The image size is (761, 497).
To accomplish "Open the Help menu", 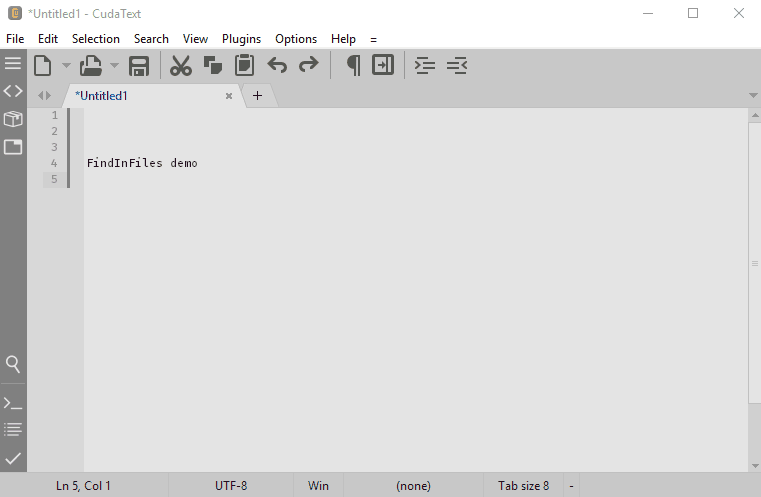I will point(343,39).
